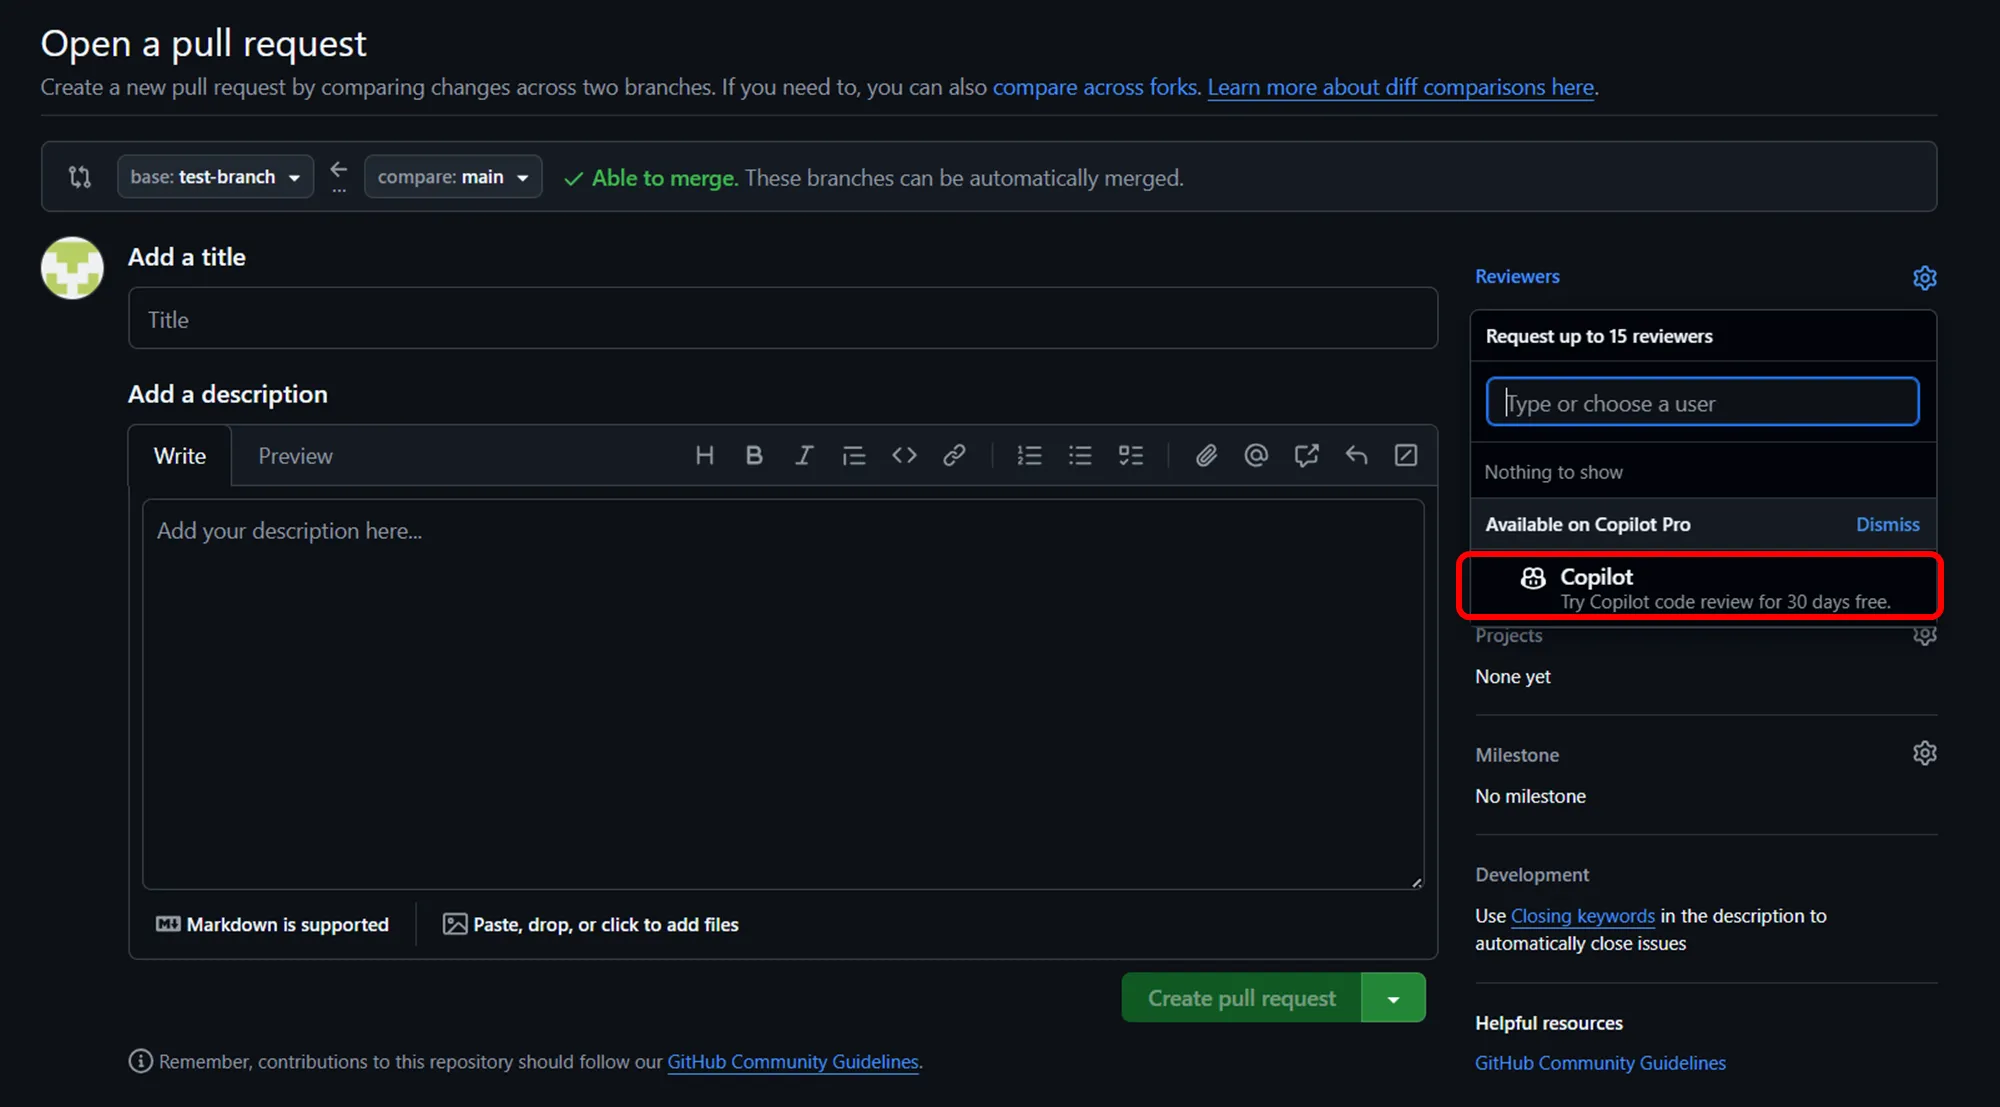This screenshot has width=2000, height=1107.
Task: Switch to the Preview tab
Action: [295, 455]
